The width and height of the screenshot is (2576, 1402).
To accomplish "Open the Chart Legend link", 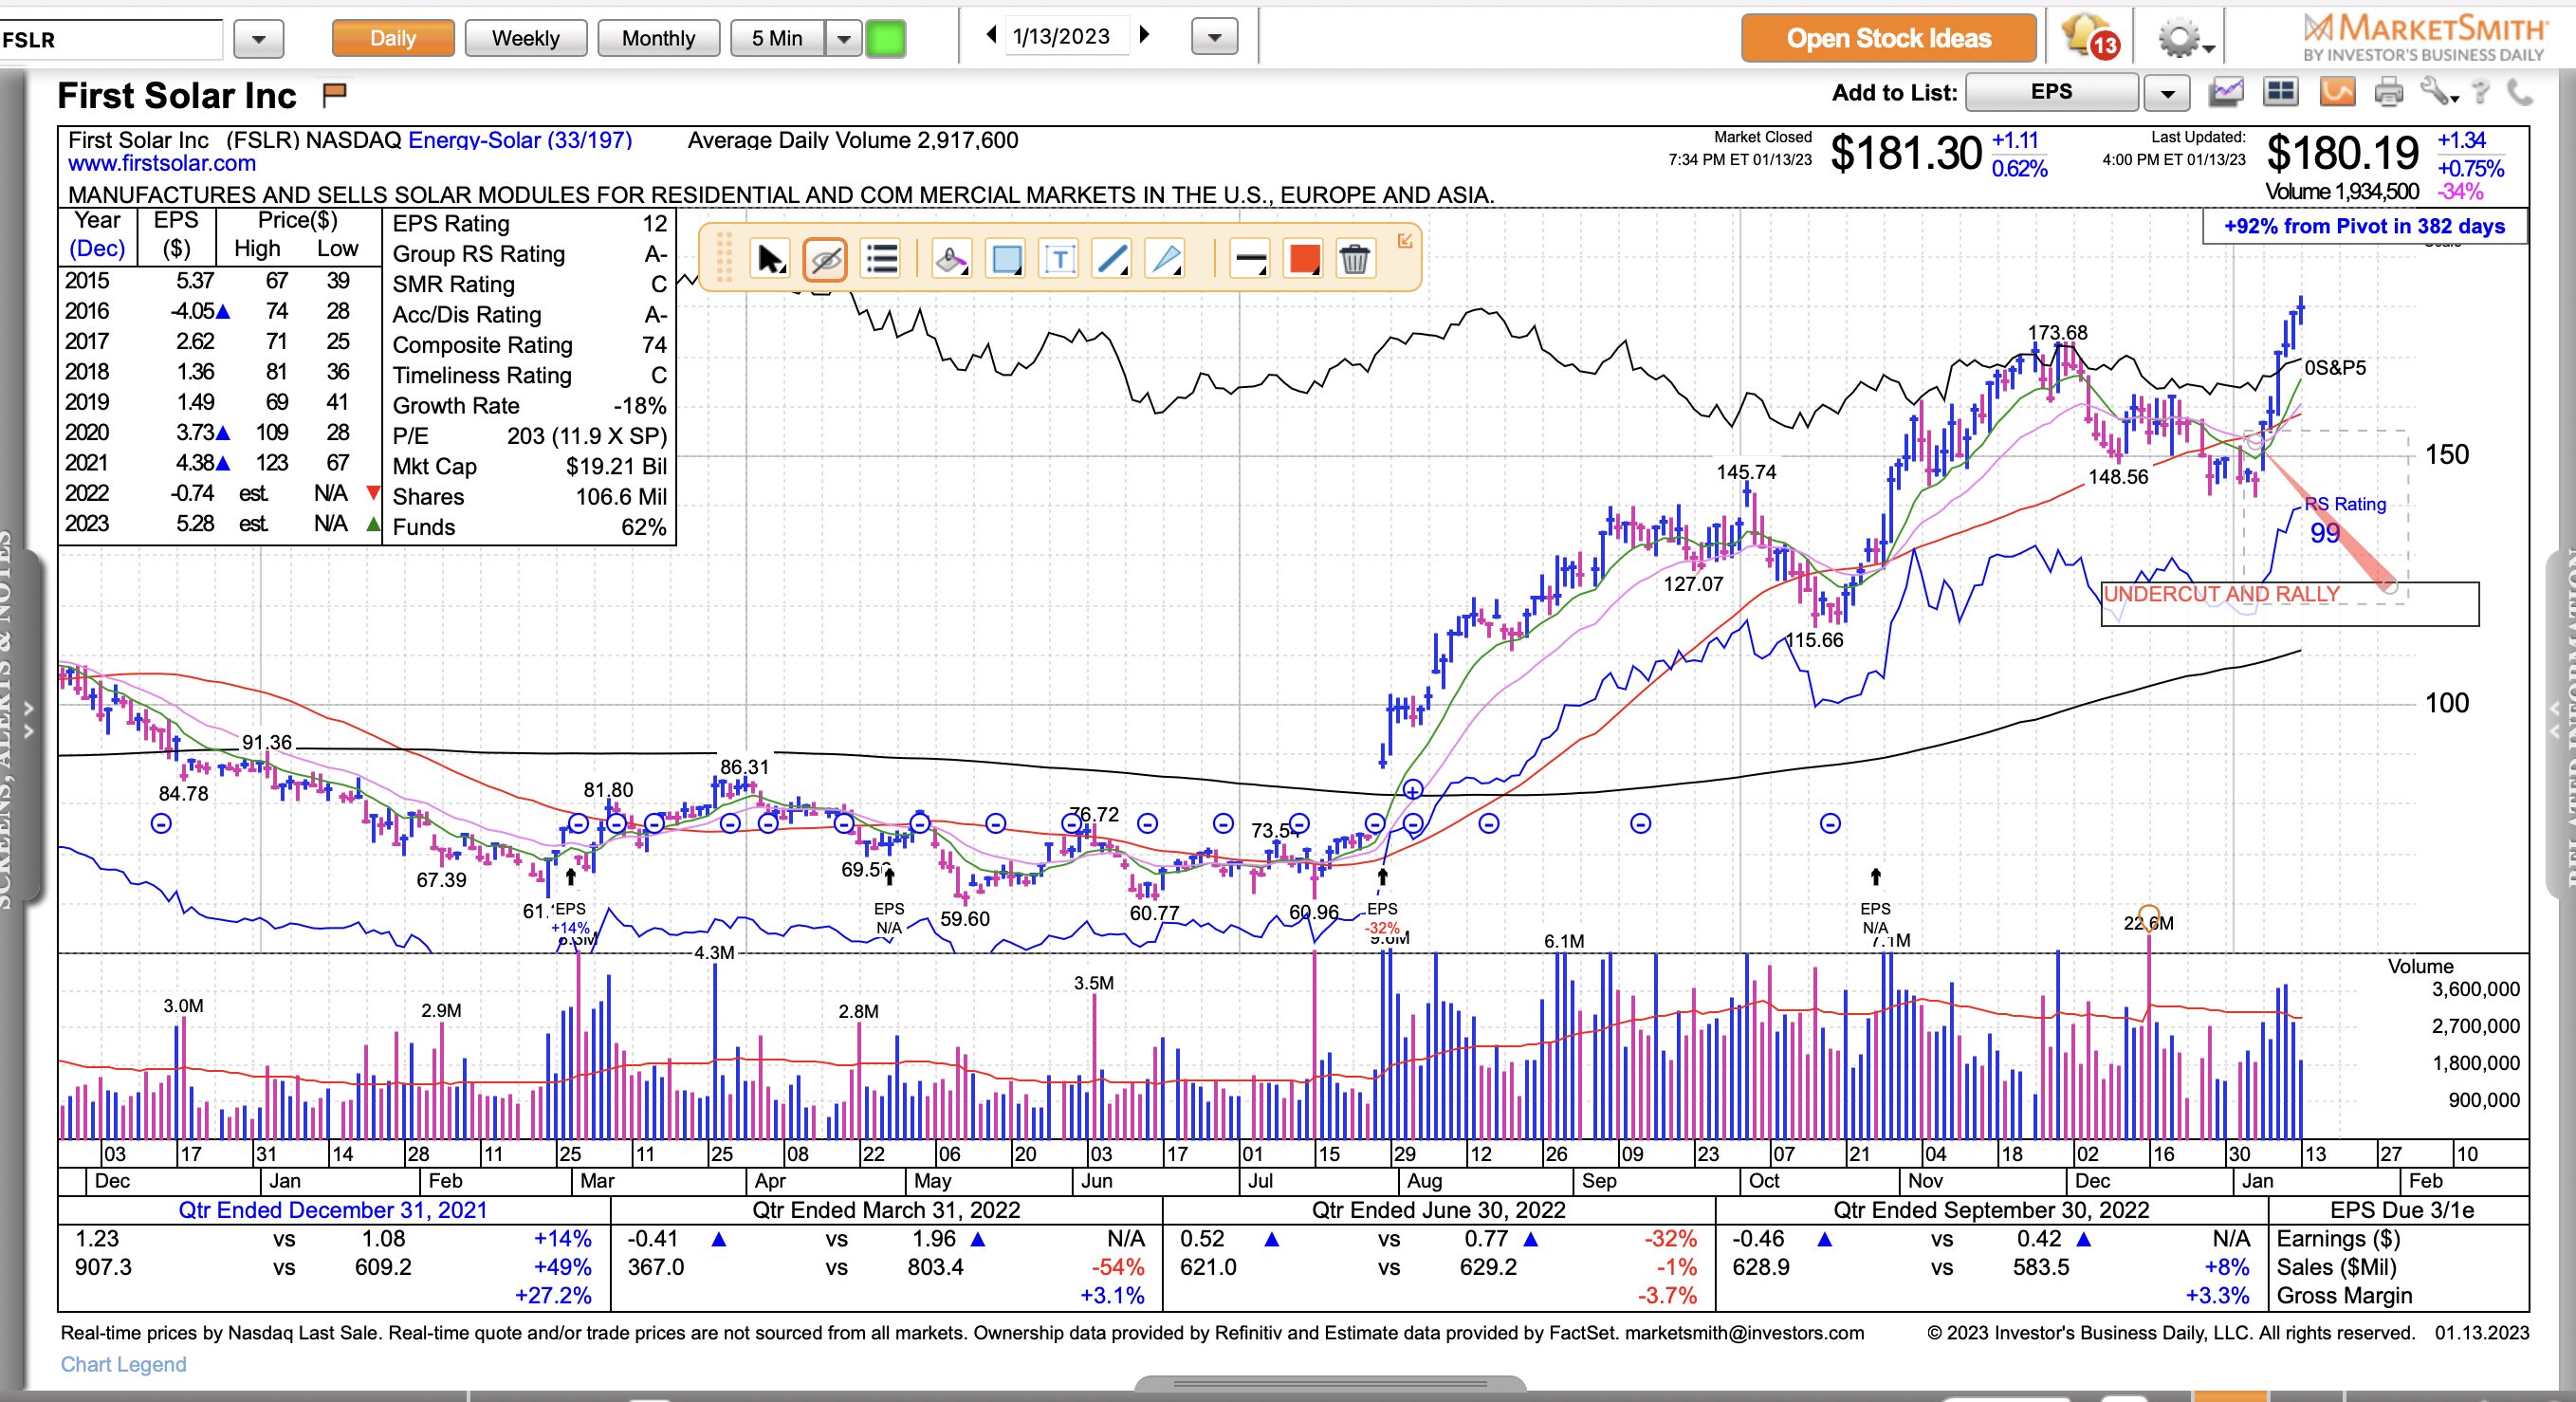I will [x=123, y=1364].
